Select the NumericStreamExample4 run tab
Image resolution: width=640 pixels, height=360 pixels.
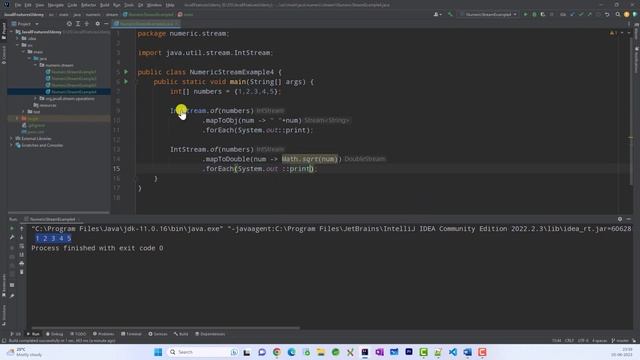tap(53, 219)
